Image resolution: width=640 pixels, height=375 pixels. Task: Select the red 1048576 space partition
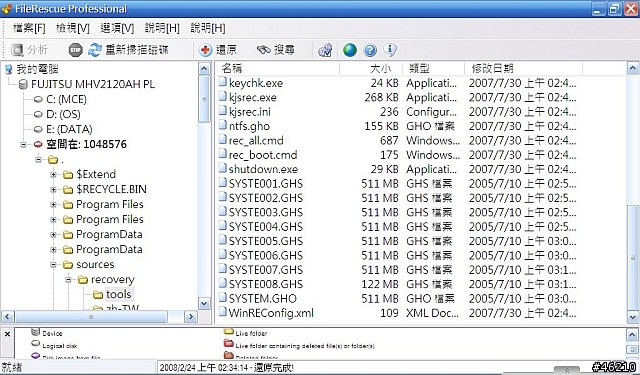(86, 144)
